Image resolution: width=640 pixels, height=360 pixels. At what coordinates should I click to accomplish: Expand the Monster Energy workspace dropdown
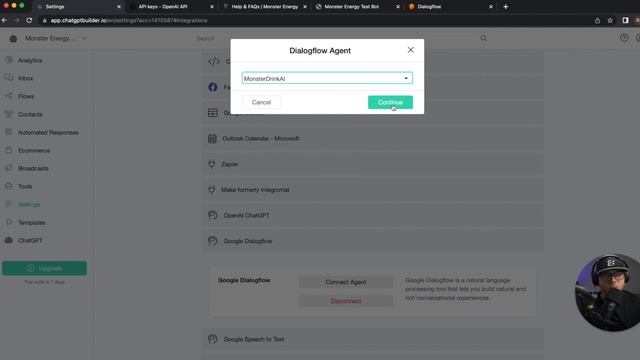coord(84,38)
